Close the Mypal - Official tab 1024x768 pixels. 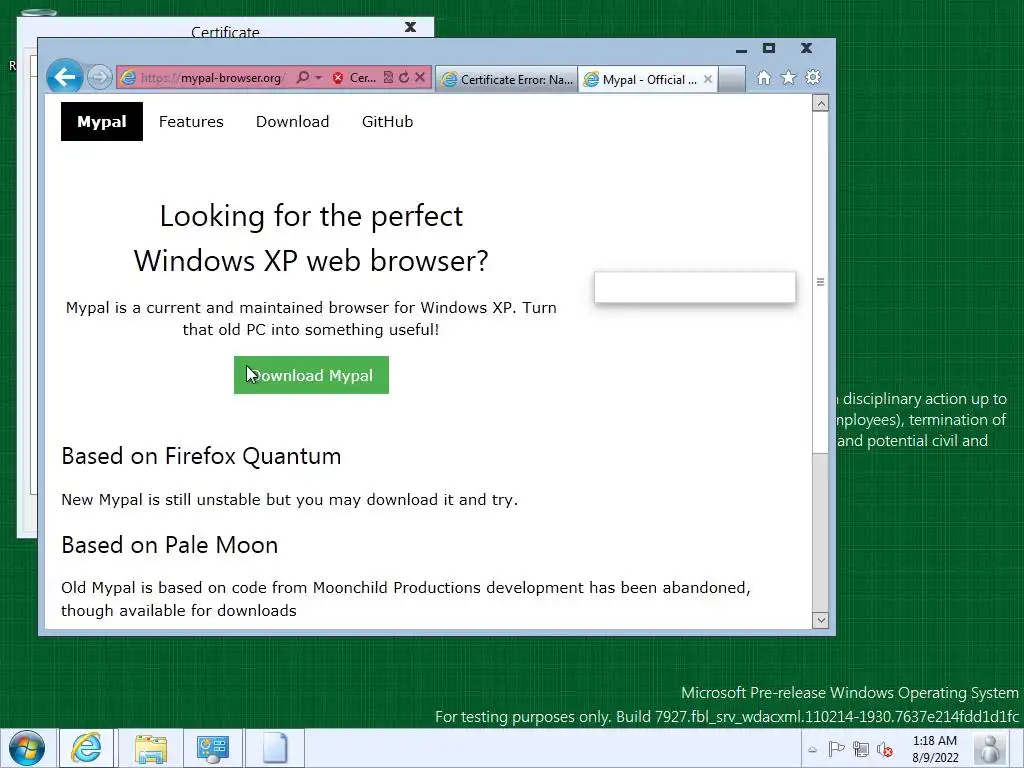coord(708,79)
